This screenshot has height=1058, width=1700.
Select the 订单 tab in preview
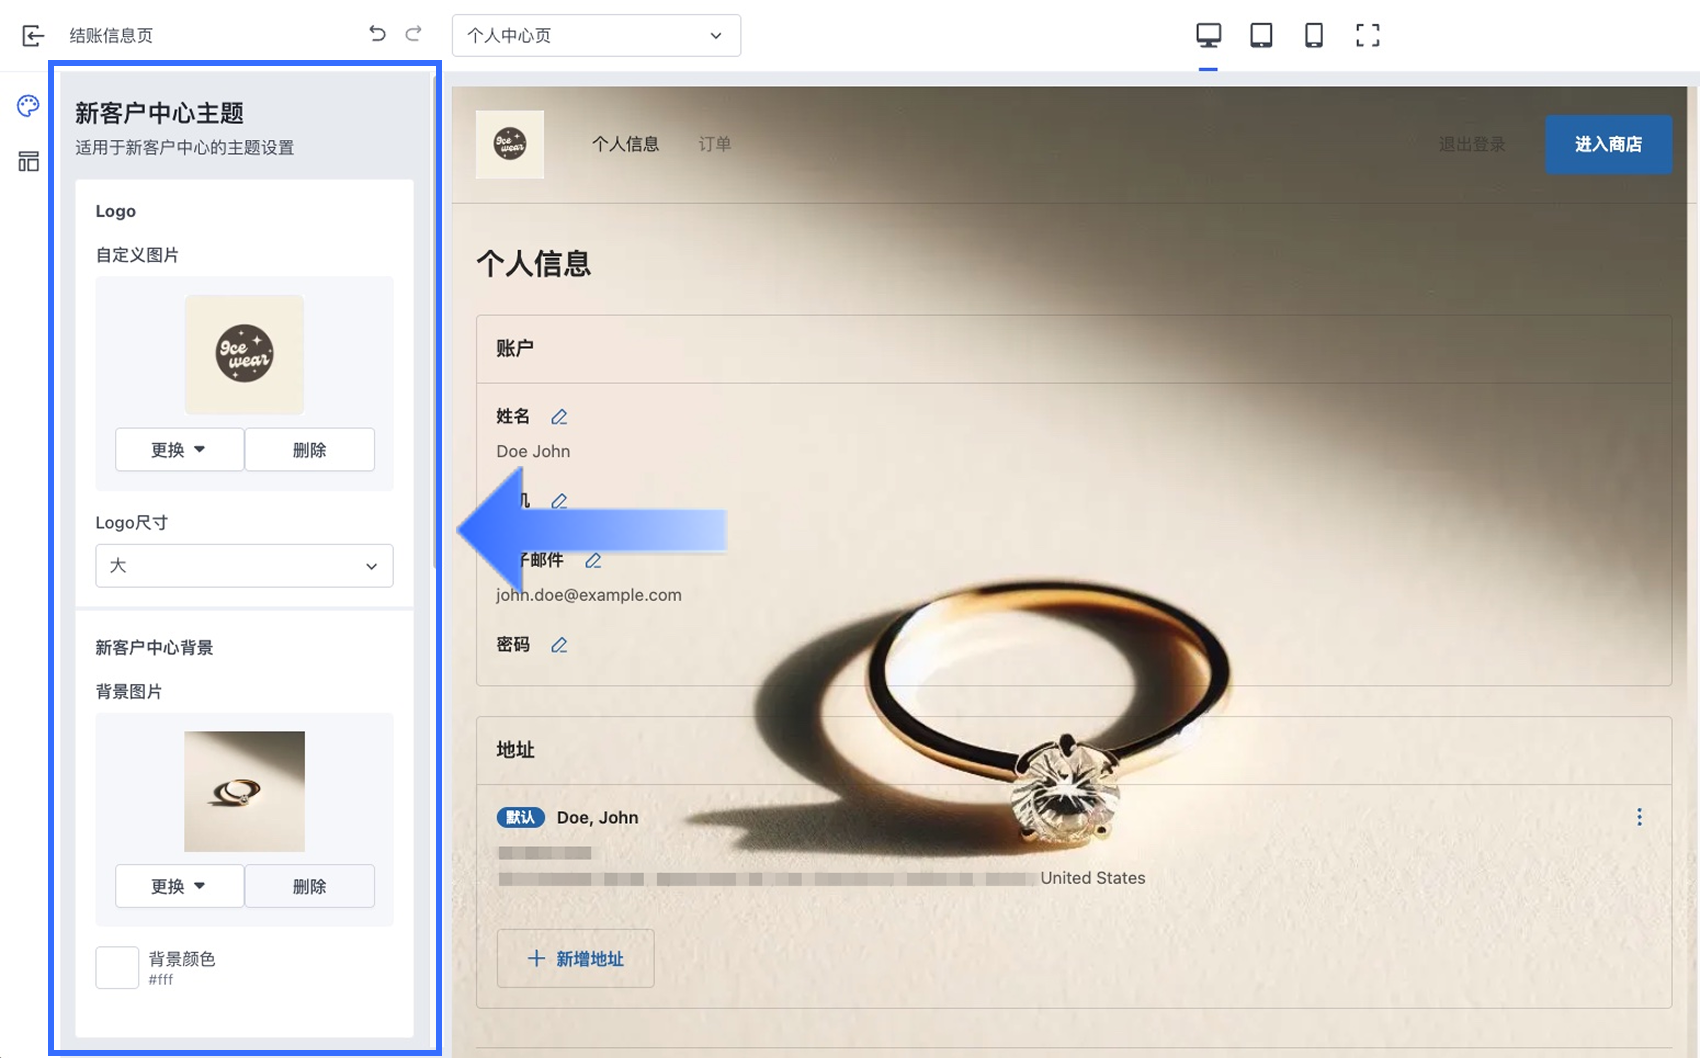point(714,144)
